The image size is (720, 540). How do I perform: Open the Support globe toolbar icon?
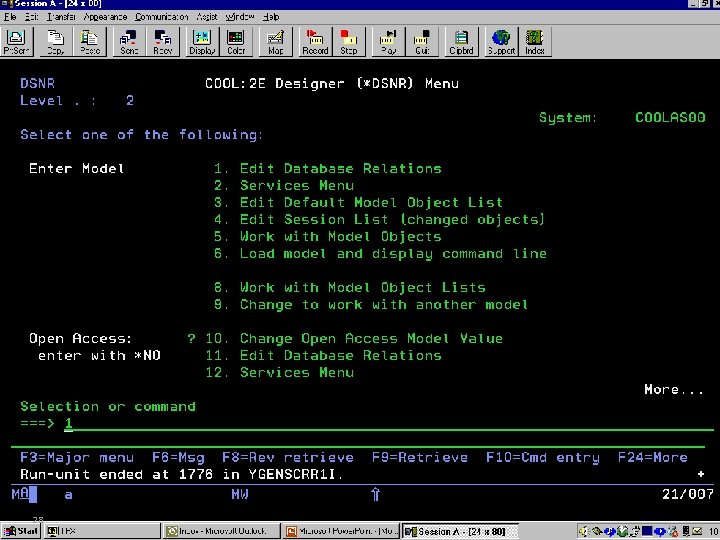501,42
